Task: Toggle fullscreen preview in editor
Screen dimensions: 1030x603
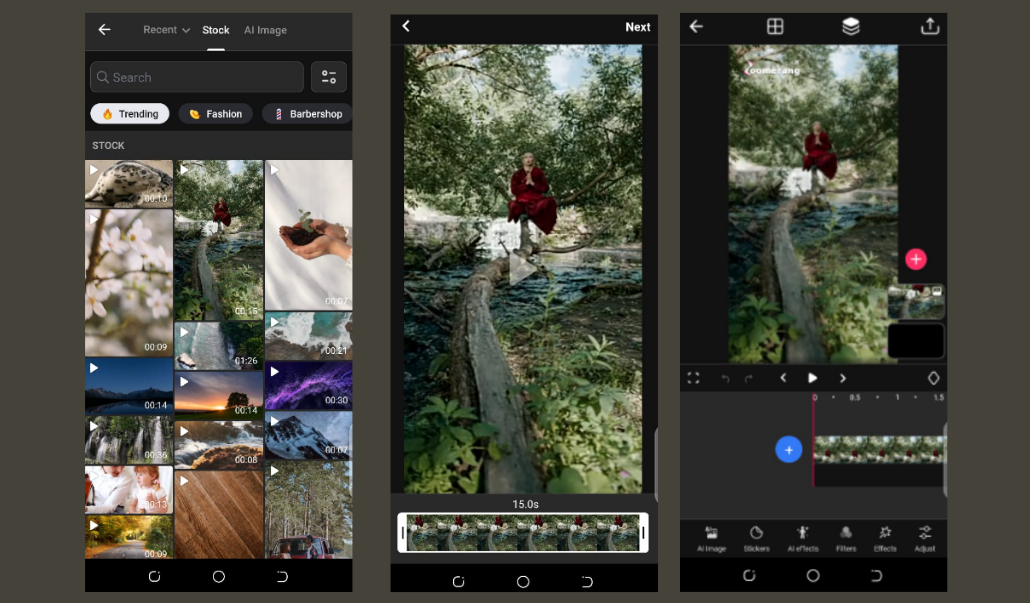Action: coord(693,378)
